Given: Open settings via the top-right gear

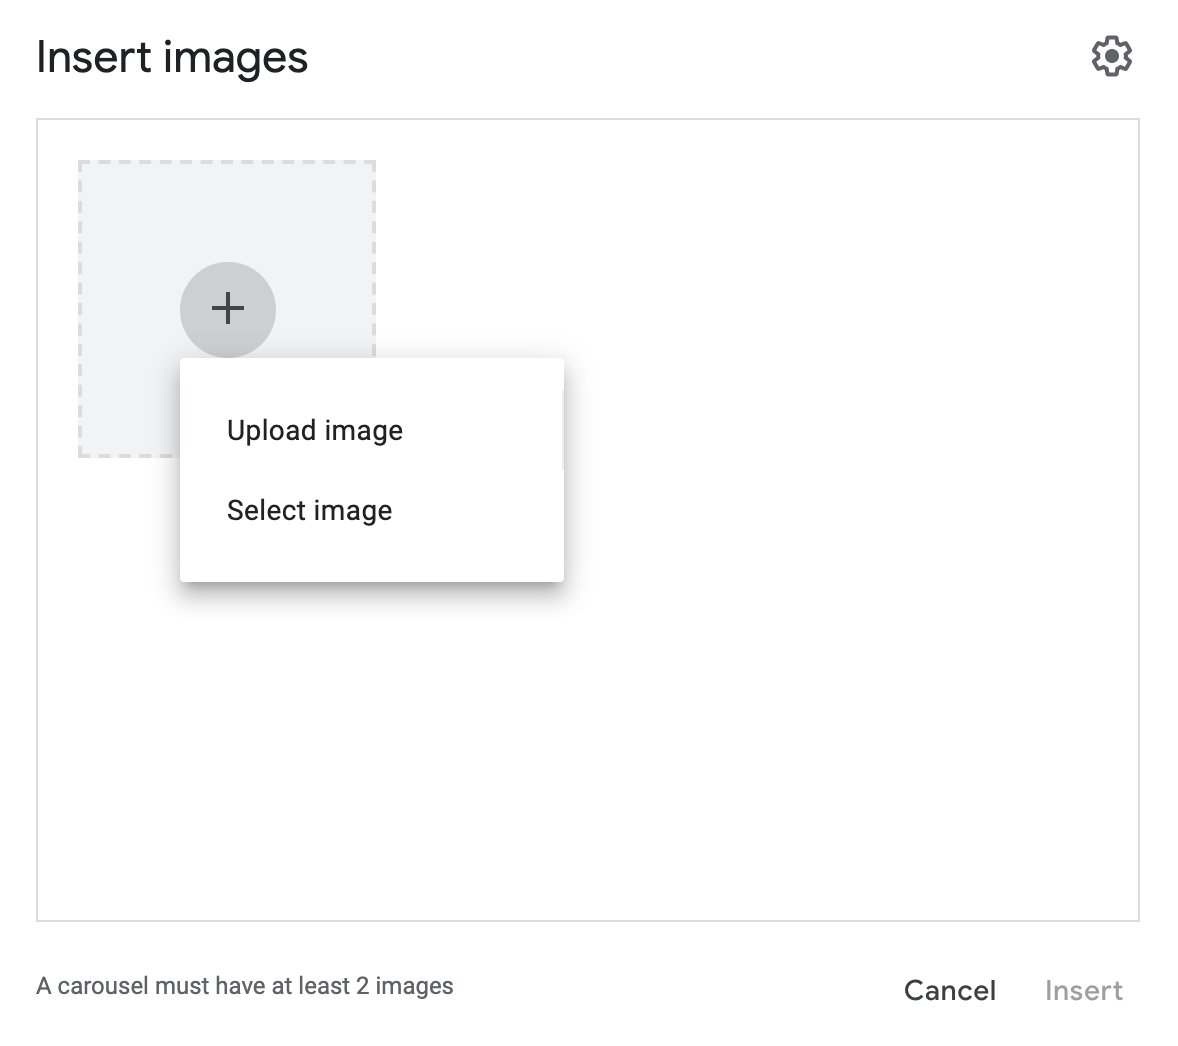Looking at the screenshot, I should 1111,56.
